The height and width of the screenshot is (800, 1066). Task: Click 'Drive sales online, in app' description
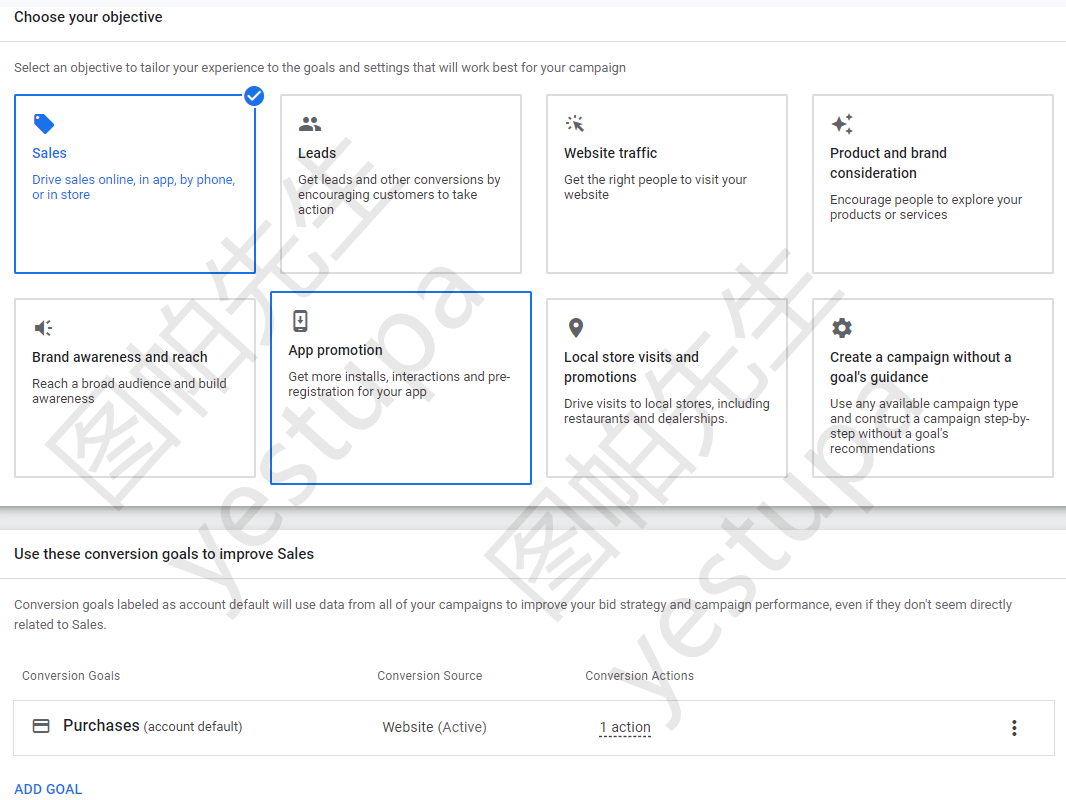(133, 187)
